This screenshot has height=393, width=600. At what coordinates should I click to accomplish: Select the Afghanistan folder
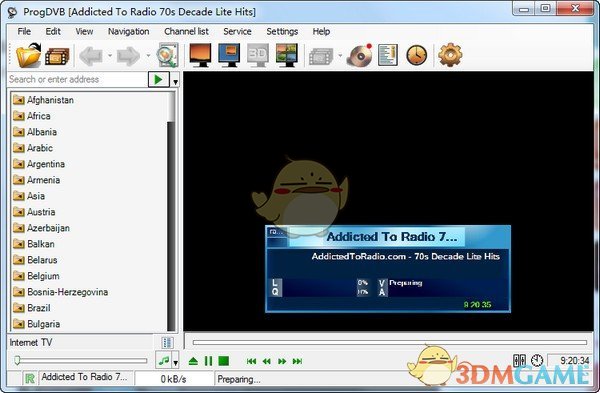point(43,100)
